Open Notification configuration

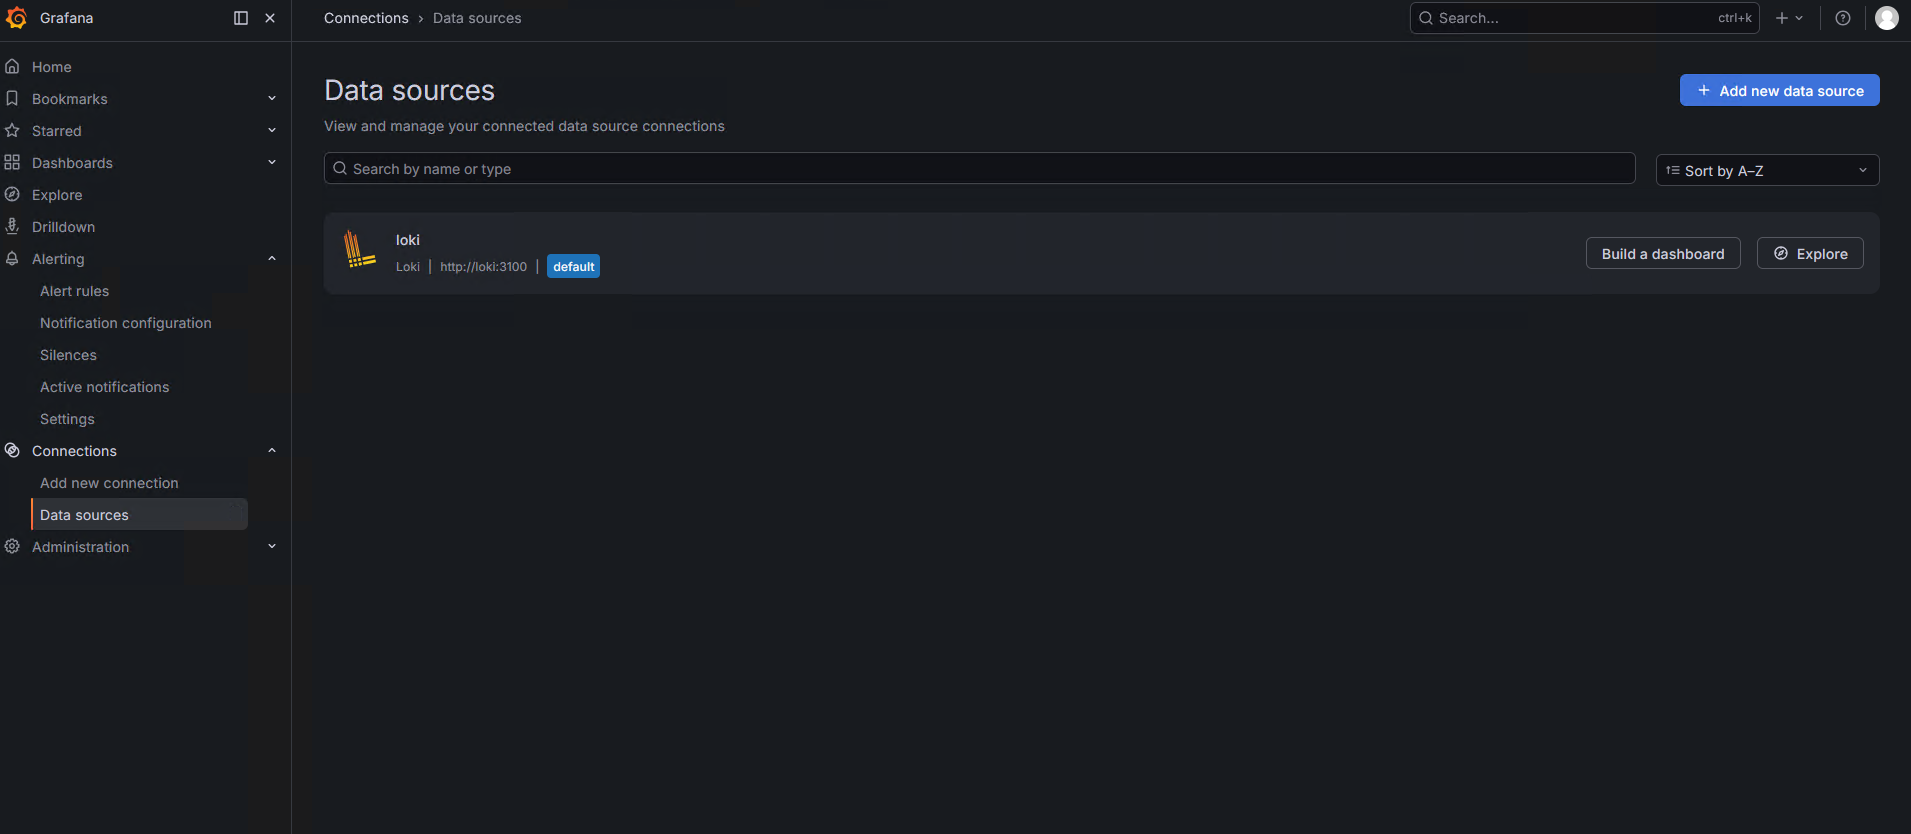[126, 323]
